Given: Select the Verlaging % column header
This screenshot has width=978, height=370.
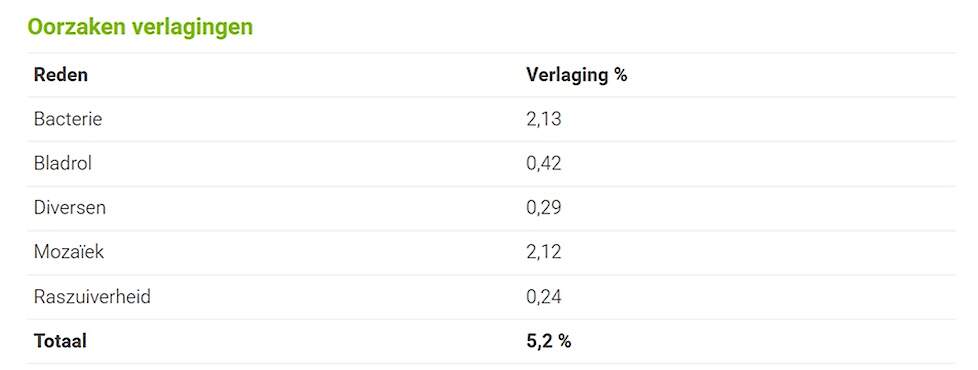Looking at the screenshot, I should [577, 75].
